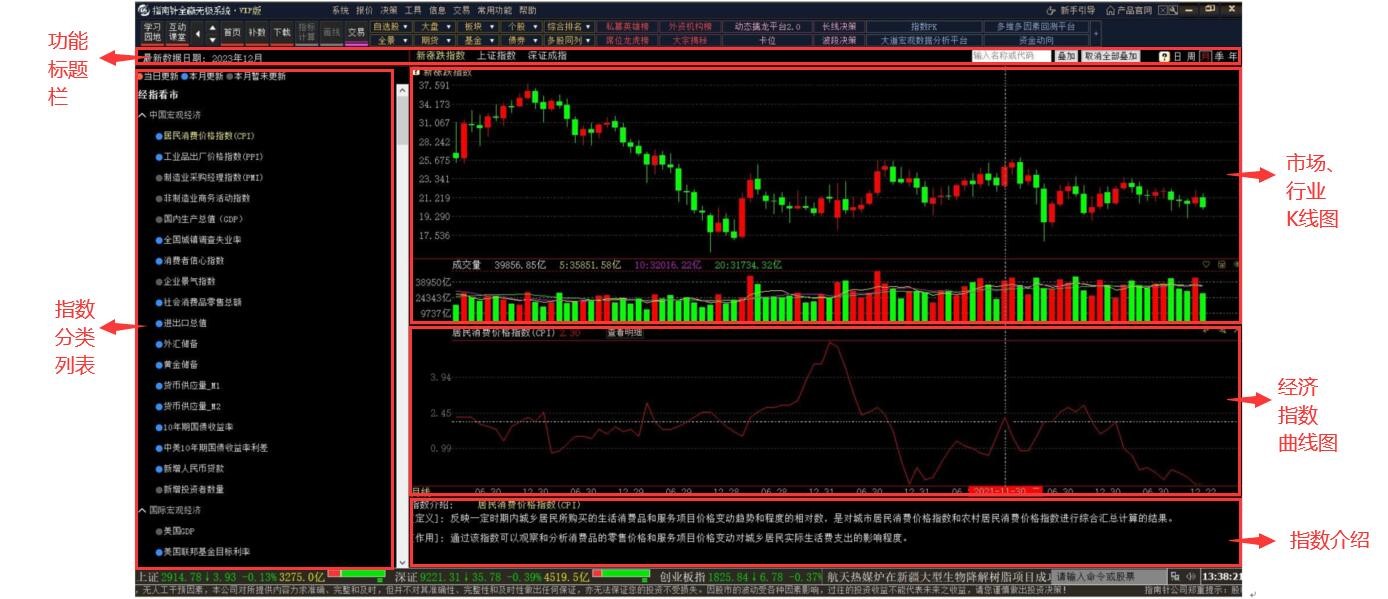Screen dimensions: 1388x599
Task: Select the 上证指数 tab
Action: coord(496,56)
